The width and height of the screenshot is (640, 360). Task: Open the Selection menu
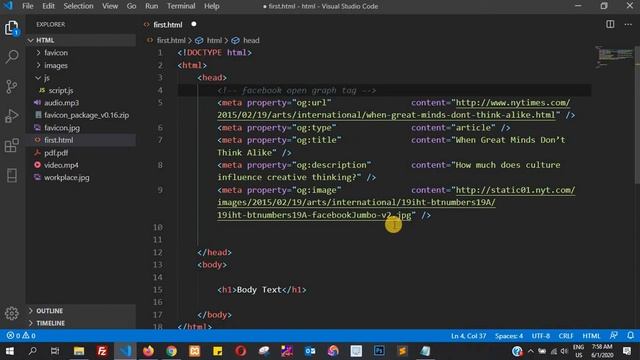point(78,6)
